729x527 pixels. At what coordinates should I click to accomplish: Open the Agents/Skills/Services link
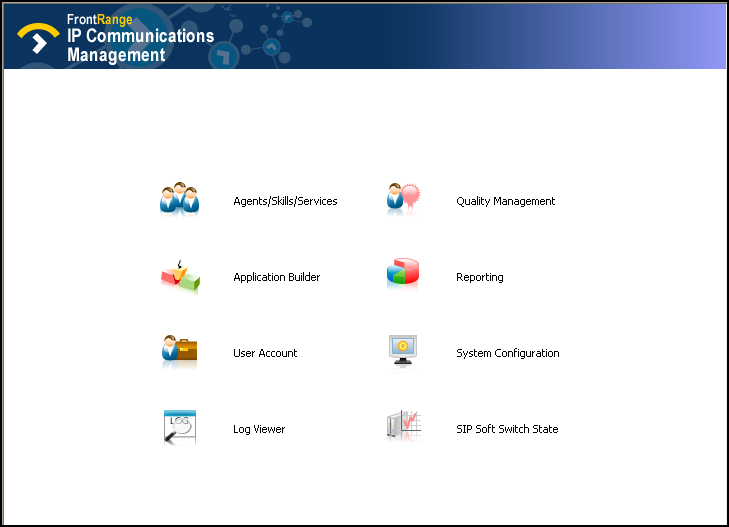pyautogui.click(x=285, y=201)
